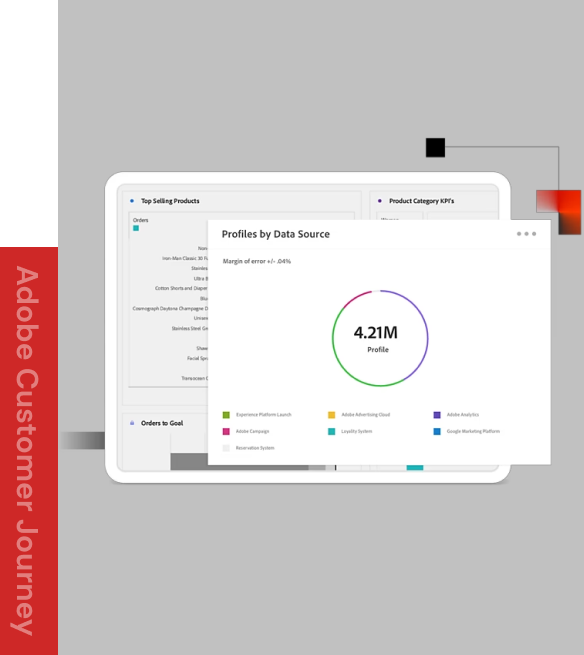The width and height of the screenshot is (584, 655).
Task: Click the Google Marketing Platform blue swatch
Action: click(x=437, y=432)
